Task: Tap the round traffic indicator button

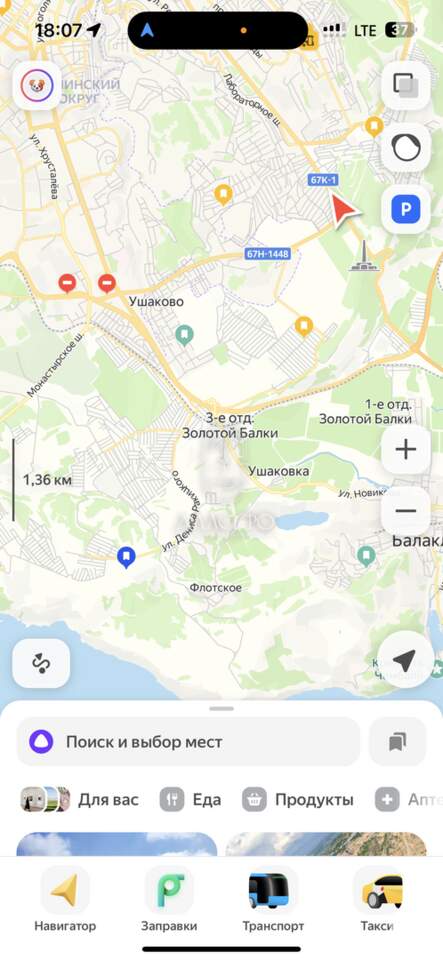Action: coord(405,148)
